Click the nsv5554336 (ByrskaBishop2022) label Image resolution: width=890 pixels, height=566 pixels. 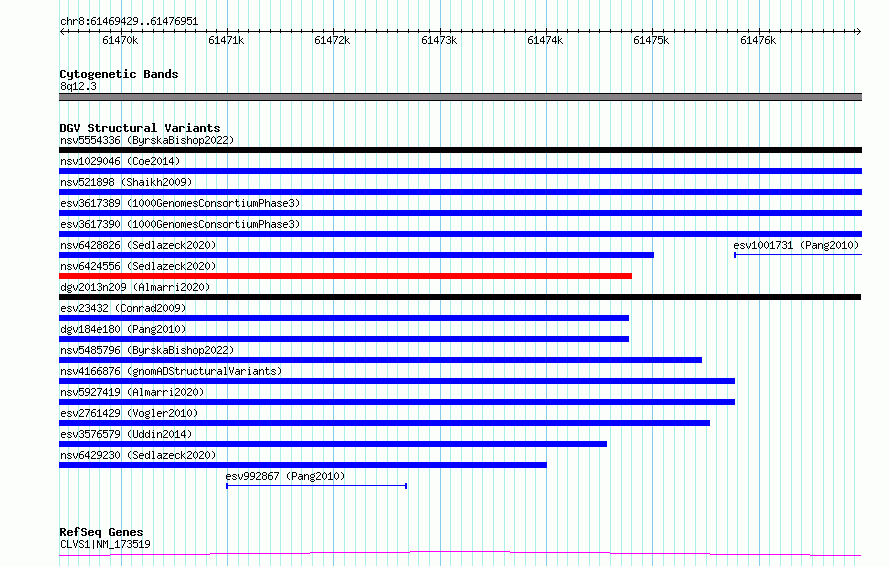pos(147,140)
